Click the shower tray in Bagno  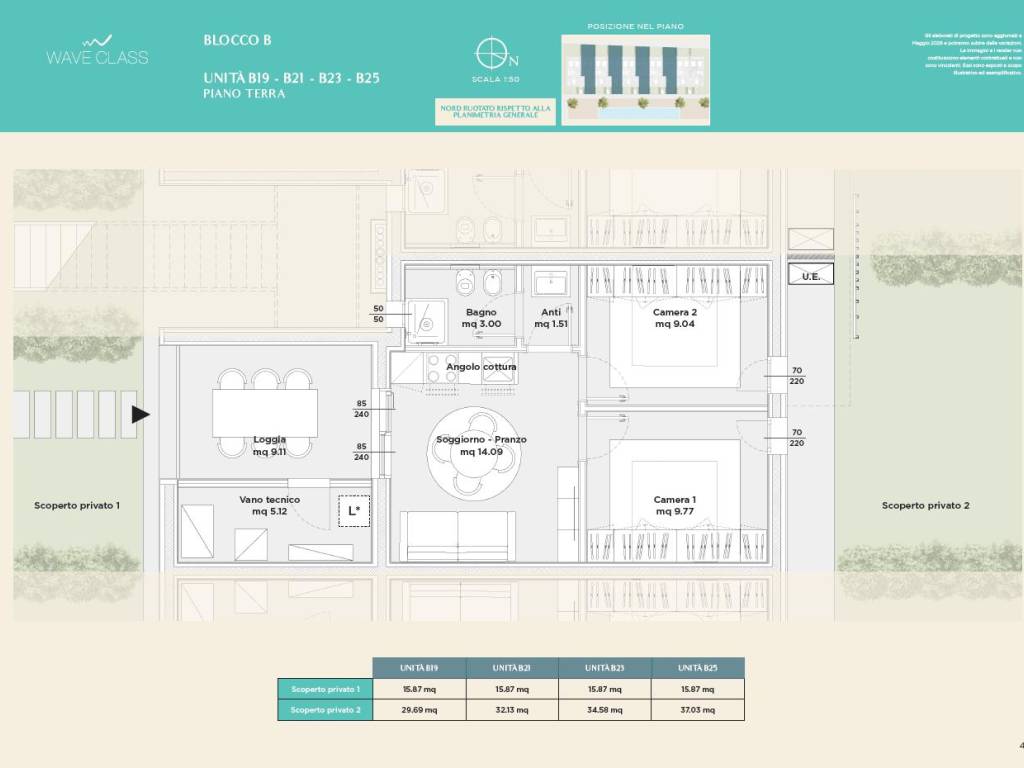(x=426, y=321)
